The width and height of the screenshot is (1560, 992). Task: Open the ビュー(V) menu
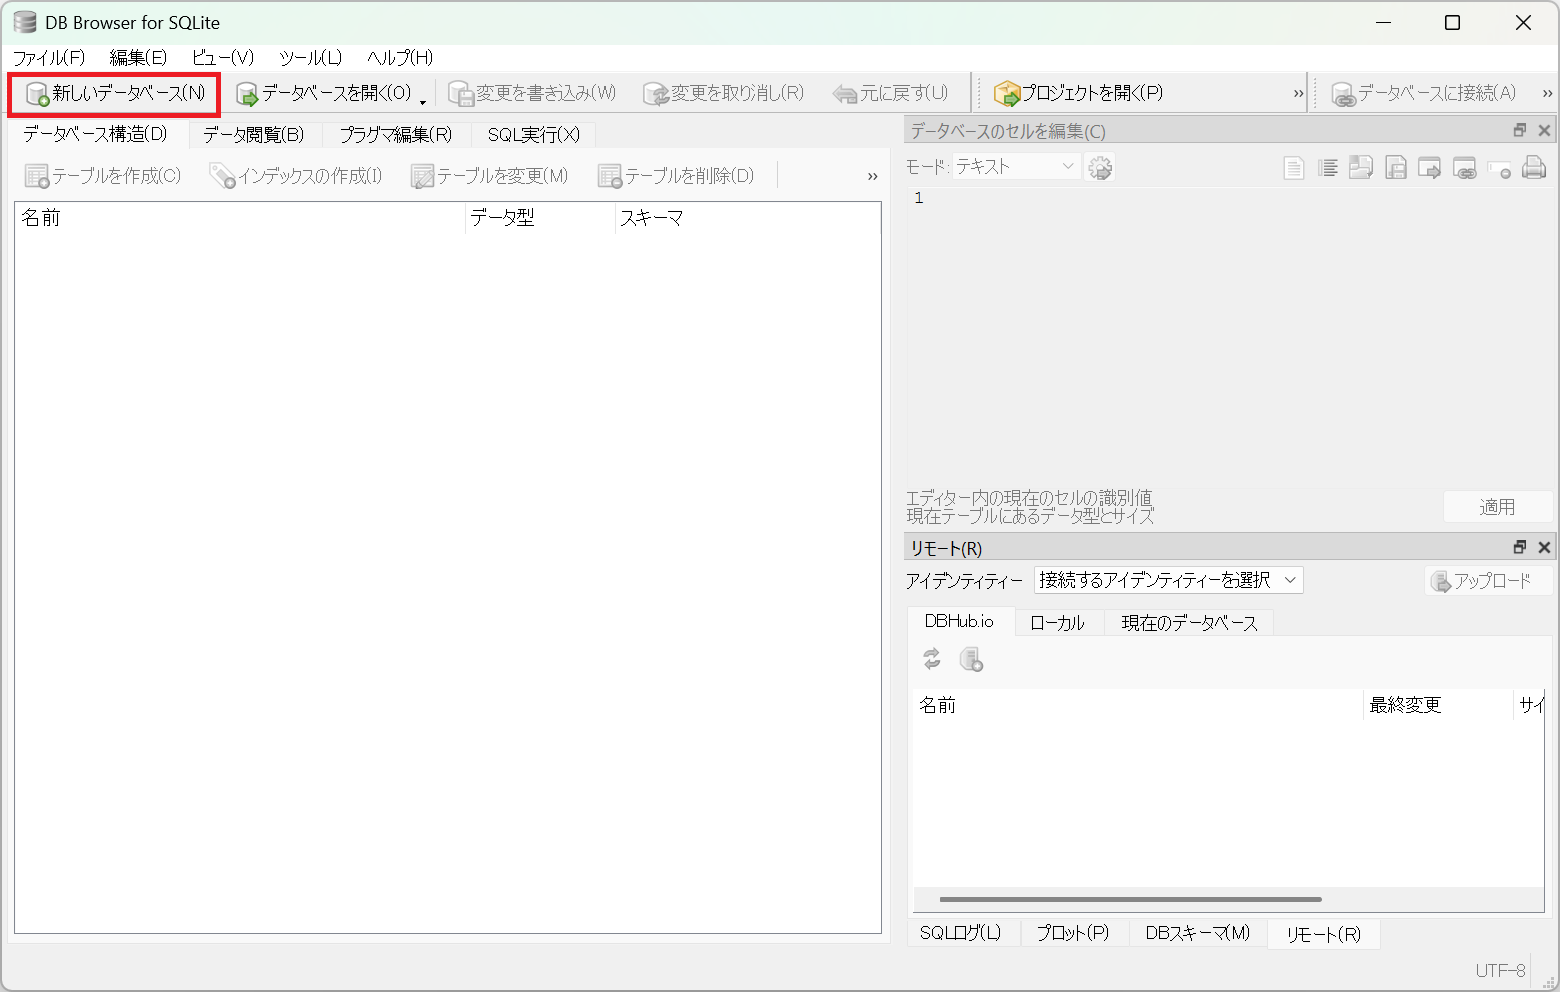point(223,58)
